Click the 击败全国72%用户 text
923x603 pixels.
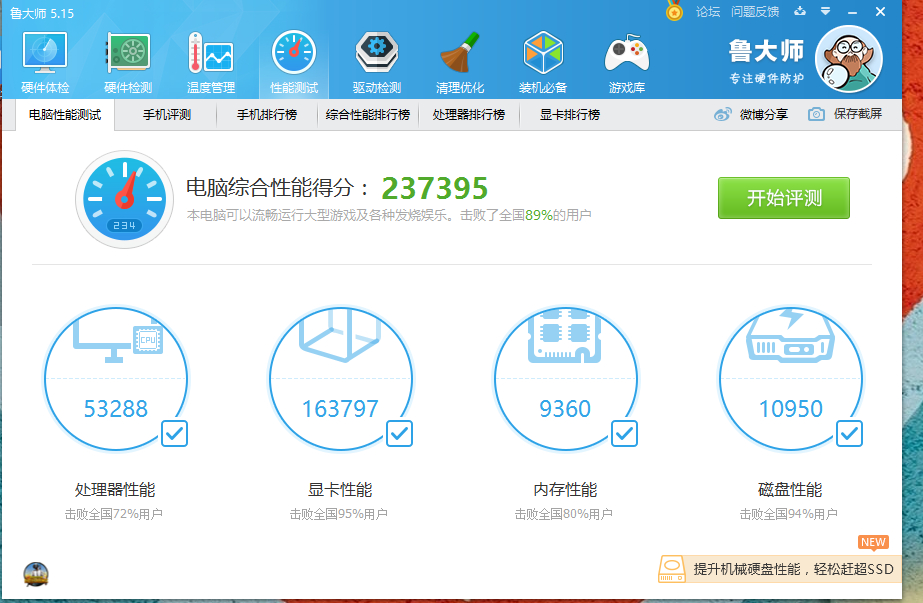tap(114, 514)
